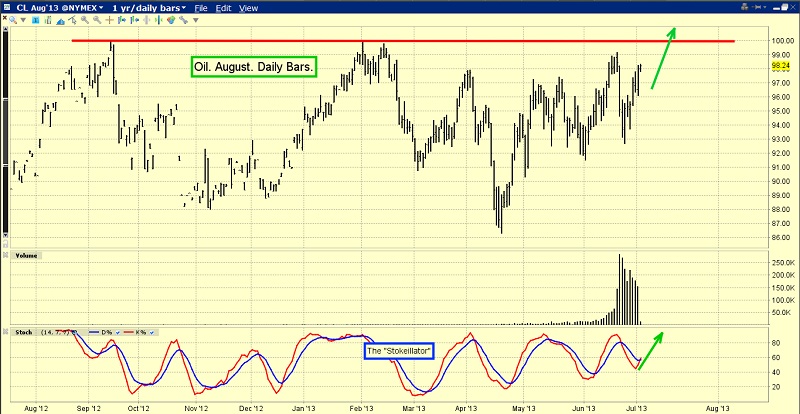Open the View menu
800x414 pixels.
(x=248, y=8)
